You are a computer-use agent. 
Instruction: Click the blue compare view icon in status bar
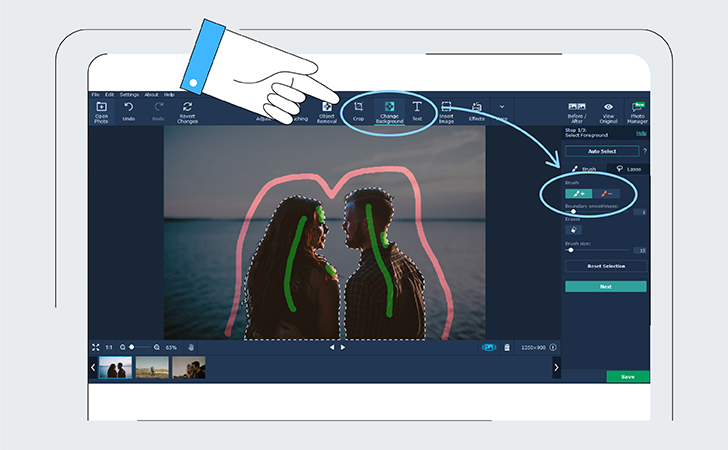click(x=489, y=347)
